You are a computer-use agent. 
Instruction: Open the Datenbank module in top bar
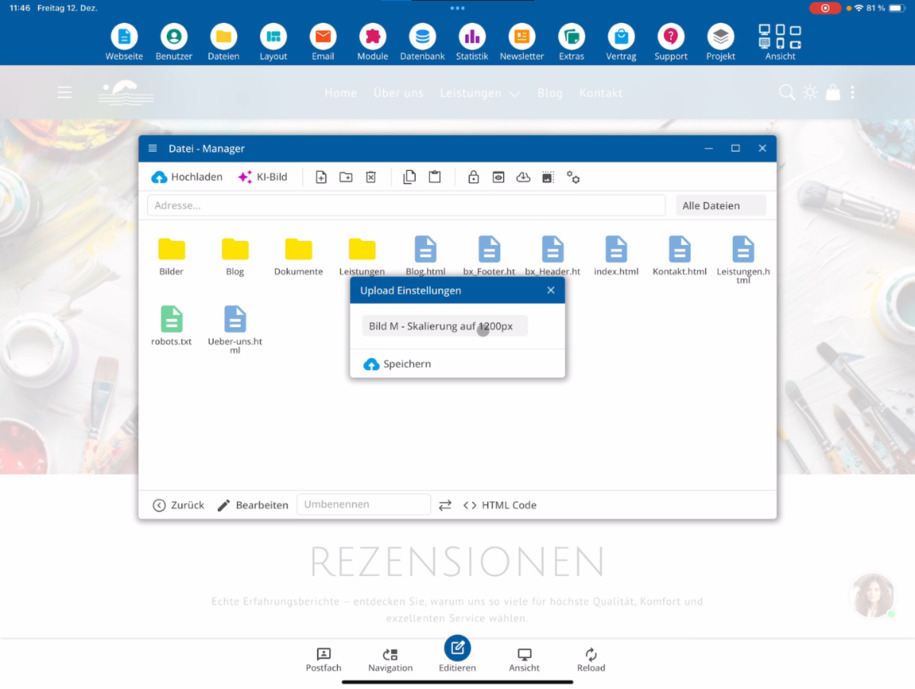422,42
